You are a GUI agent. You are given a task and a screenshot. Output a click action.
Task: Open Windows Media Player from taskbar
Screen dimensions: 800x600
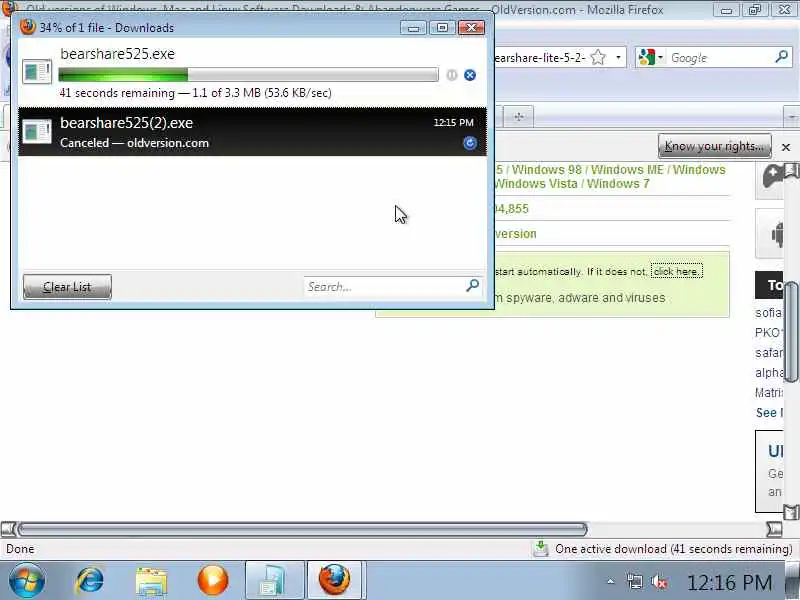pos(213,581)
